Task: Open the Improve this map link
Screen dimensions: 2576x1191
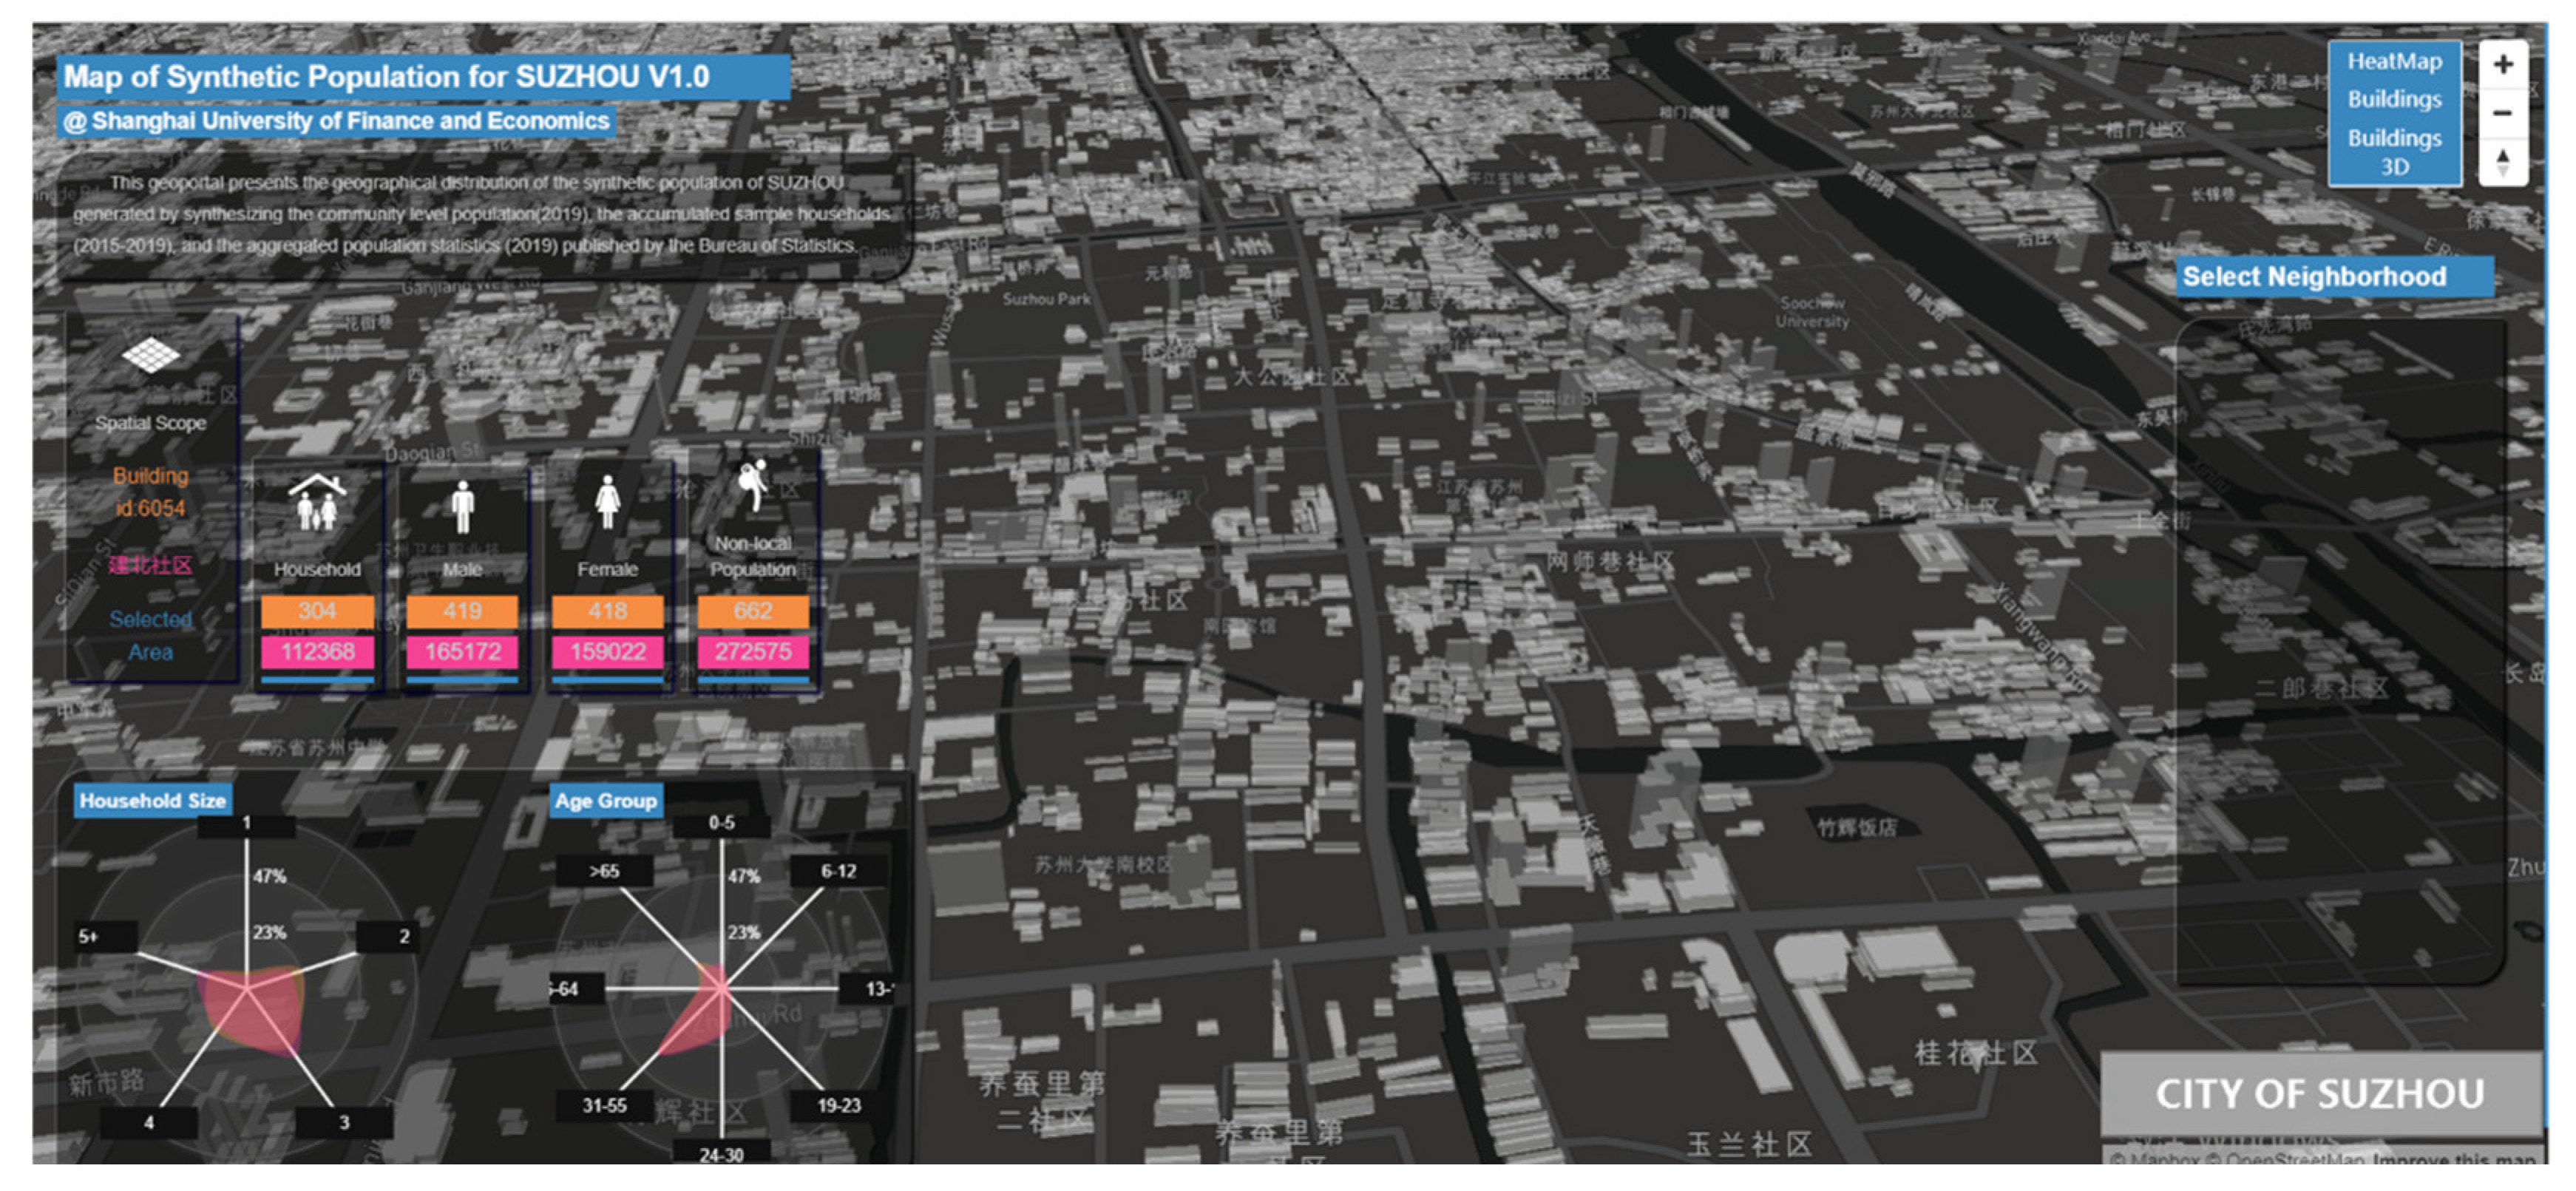Action: tap(2453, 1160)
